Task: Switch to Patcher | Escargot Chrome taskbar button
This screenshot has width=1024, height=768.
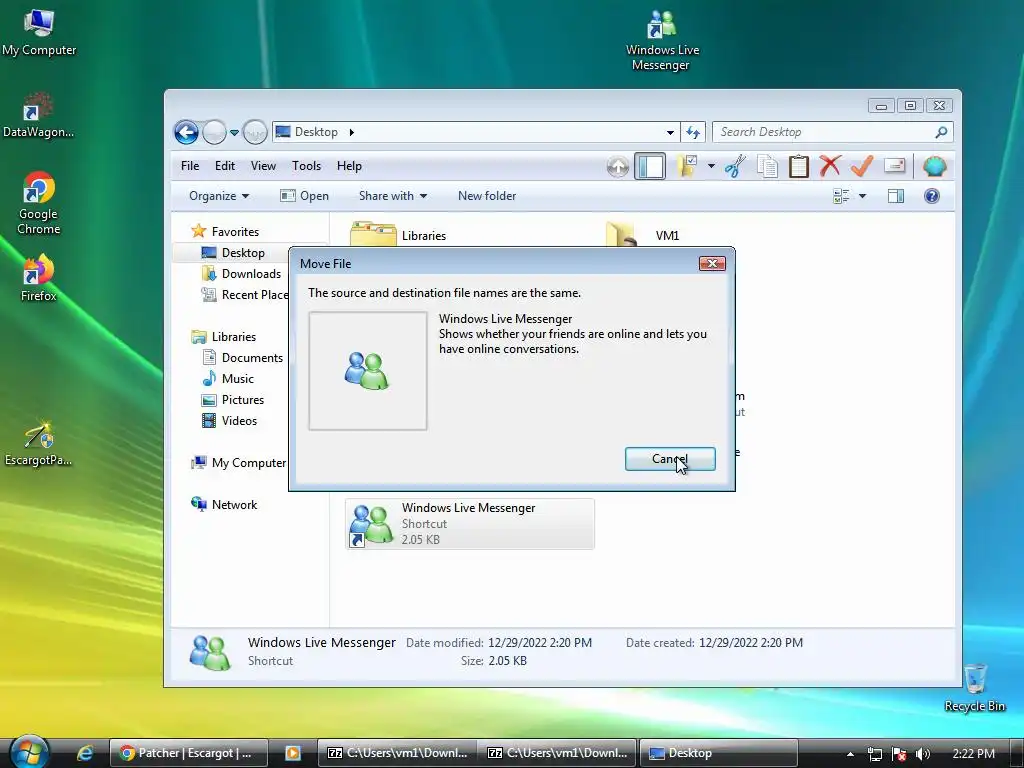Action: click(188, 753)
